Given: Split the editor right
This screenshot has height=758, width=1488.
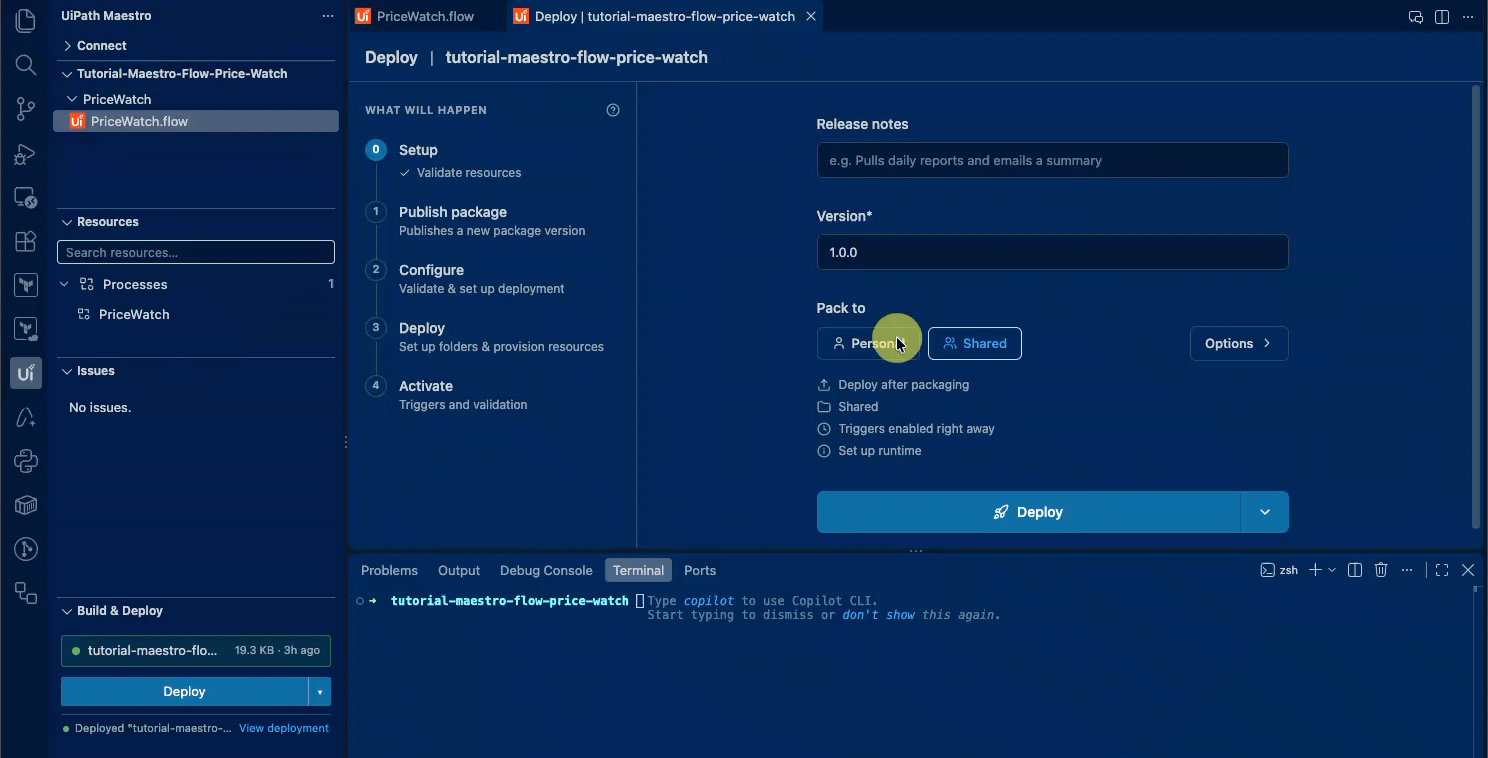Looking at the screenshot, I should pyautogui.click(x=1442, y=16).
